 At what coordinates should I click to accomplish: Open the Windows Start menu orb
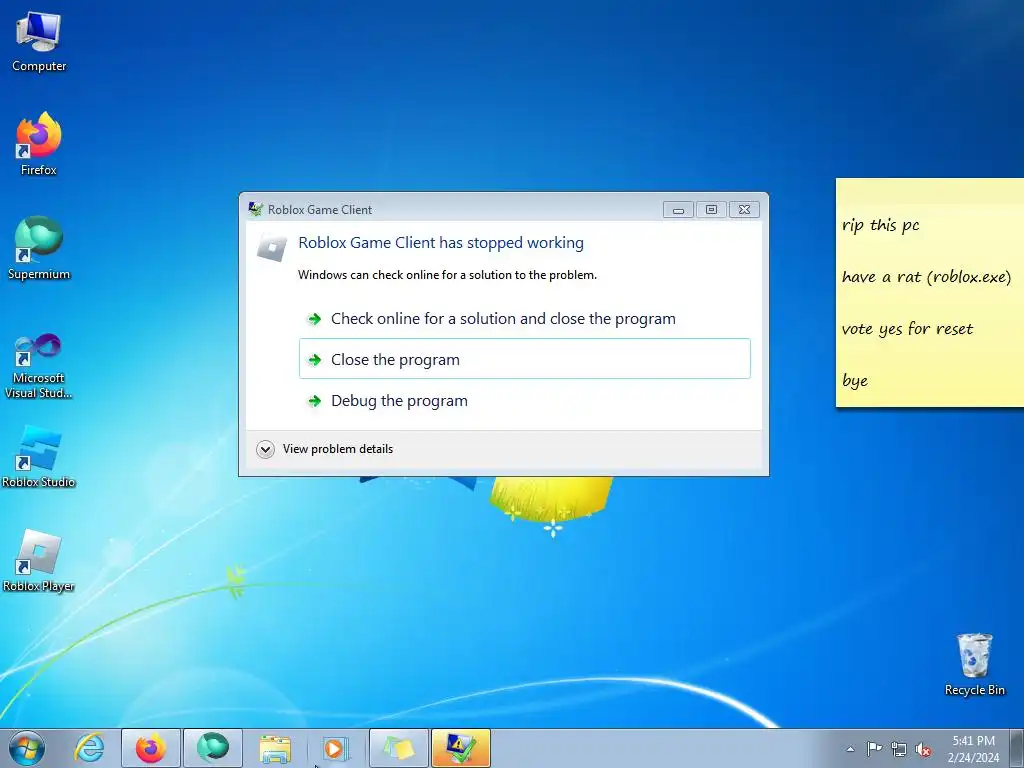tap(27, 748)
